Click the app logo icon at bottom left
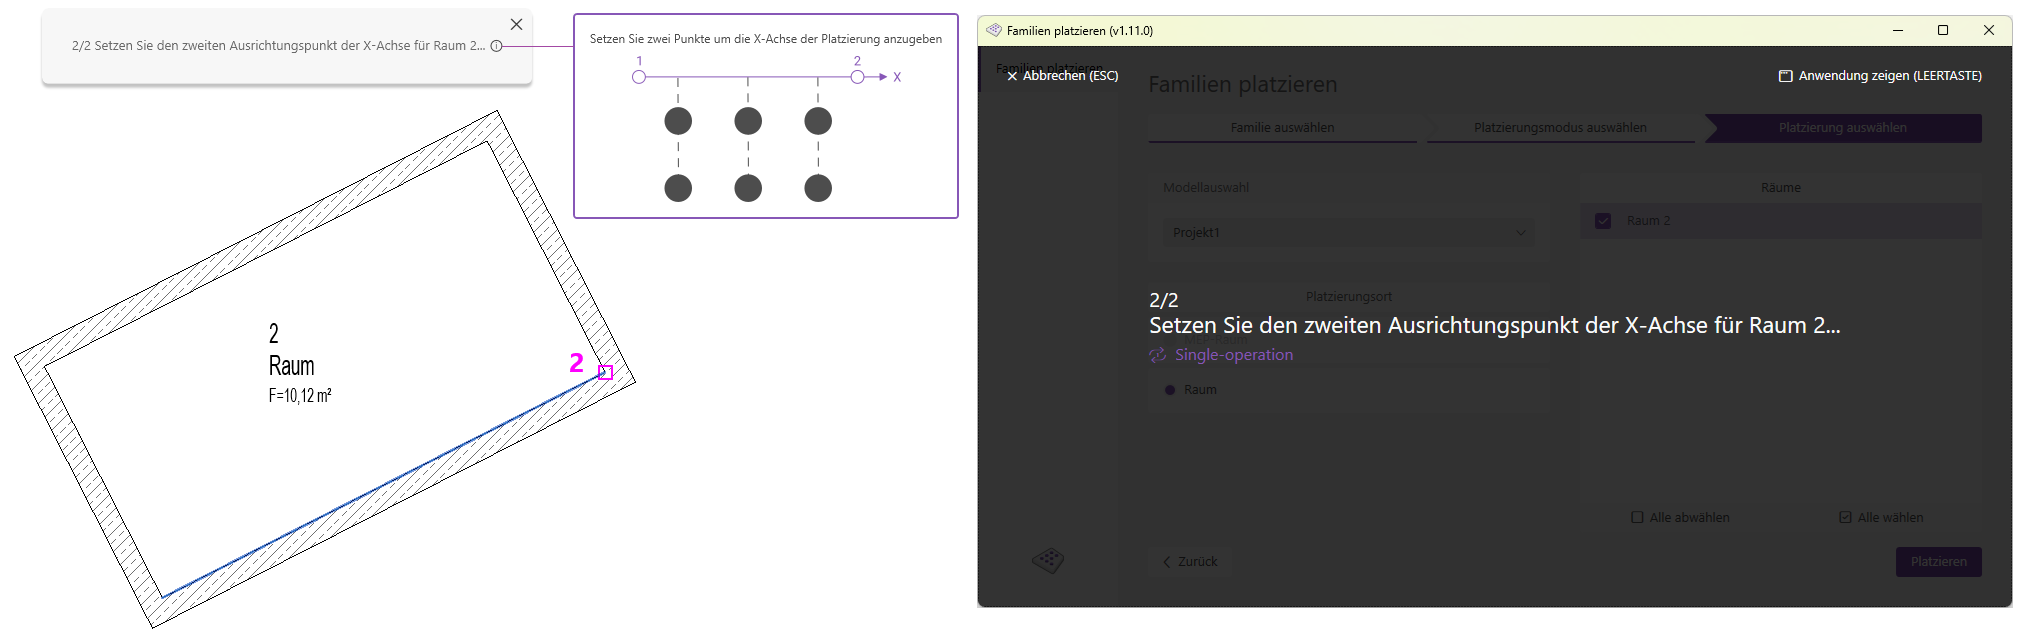This screenshot has width=2021, height=638. (x=1048, y=560)
